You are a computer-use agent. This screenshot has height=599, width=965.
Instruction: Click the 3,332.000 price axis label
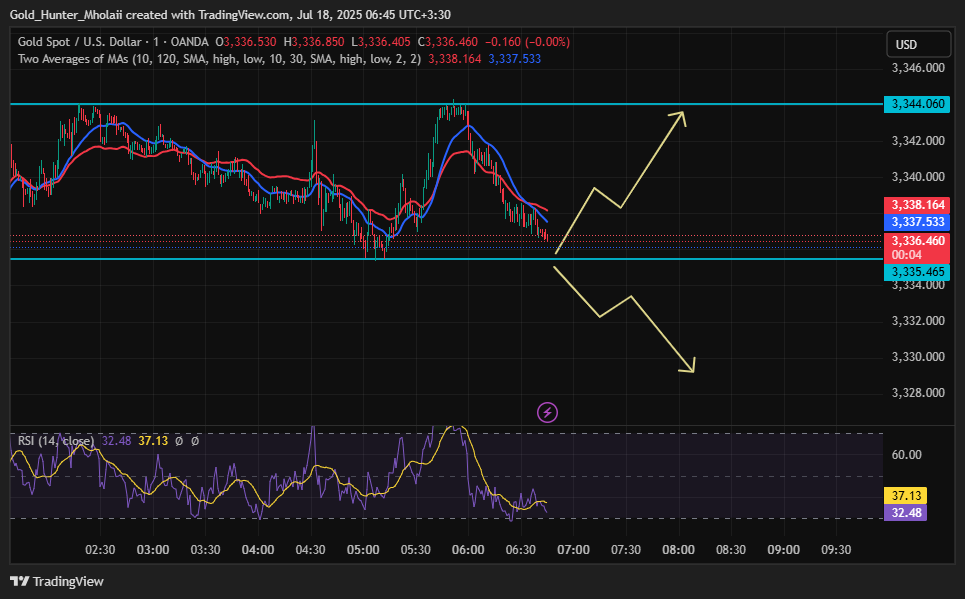coord(918,321)
